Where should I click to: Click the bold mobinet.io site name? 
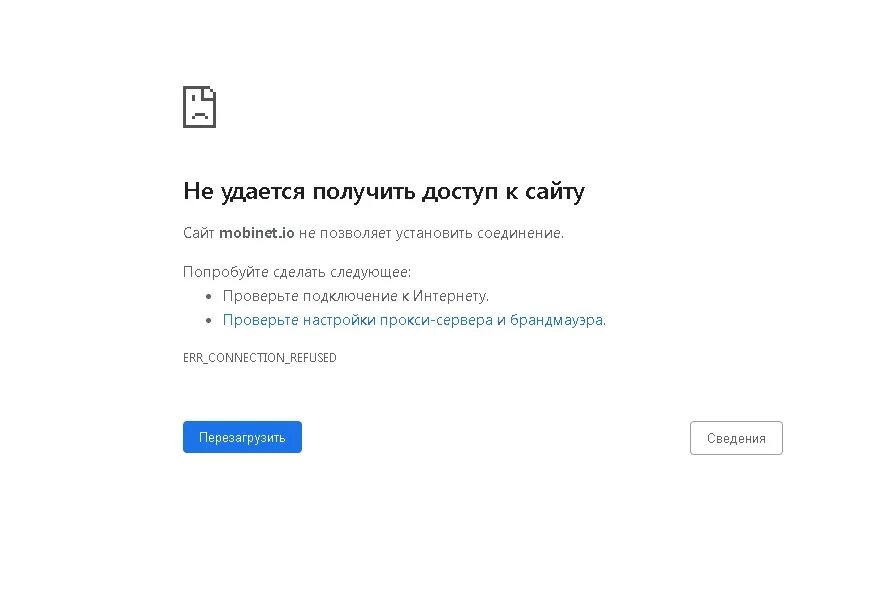256,233
